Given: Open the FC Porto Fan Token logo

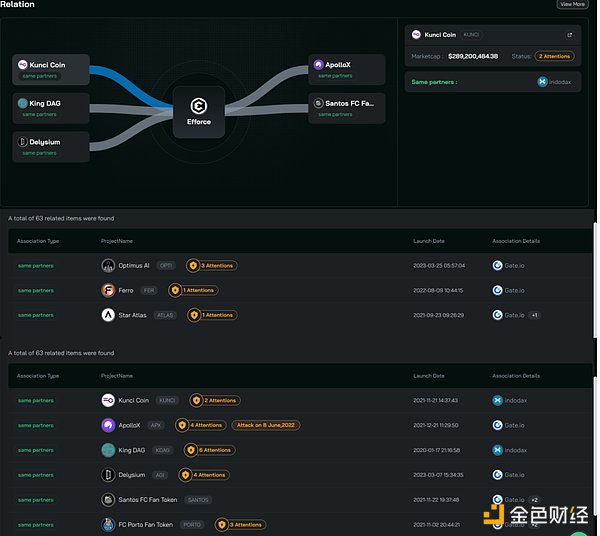Looking at the screenshot, I should (108, 524).
